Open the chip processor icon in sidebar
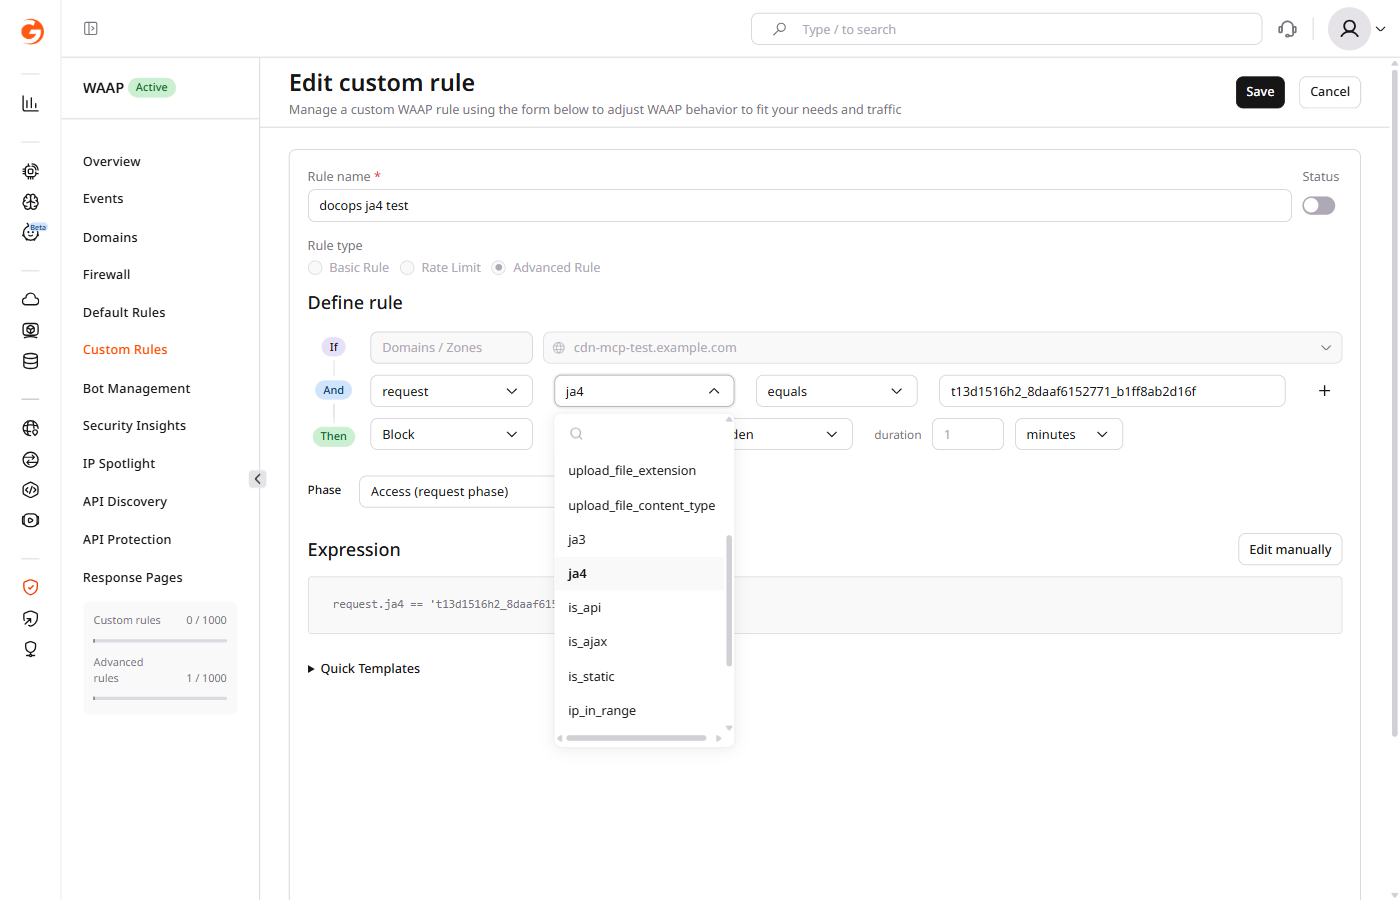Screen dimensions: 1400x900 point(31,171)
